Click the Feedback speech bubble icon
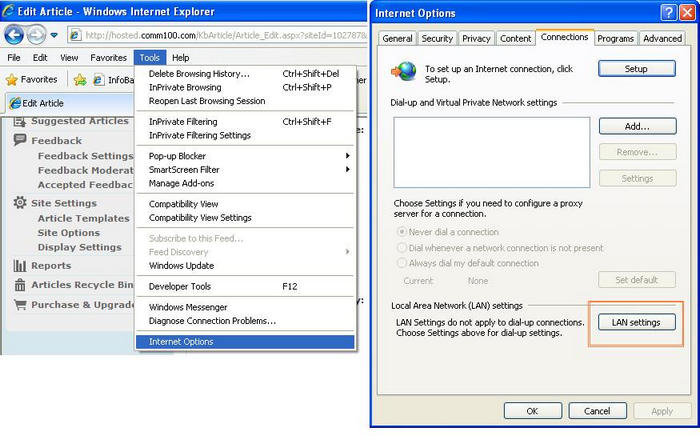The height and width of the screenshot is (448, 700). (x=21, y=141)
